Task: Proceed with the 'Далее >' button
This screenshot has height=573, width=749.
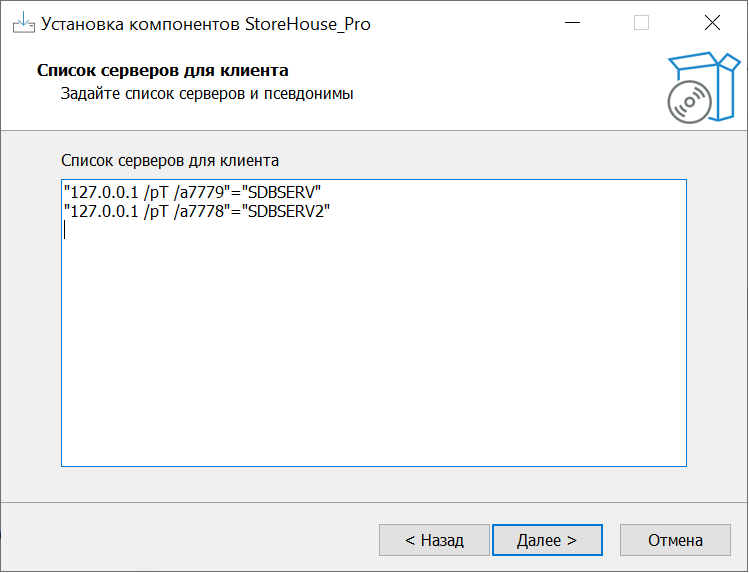Action: point(547,540)
